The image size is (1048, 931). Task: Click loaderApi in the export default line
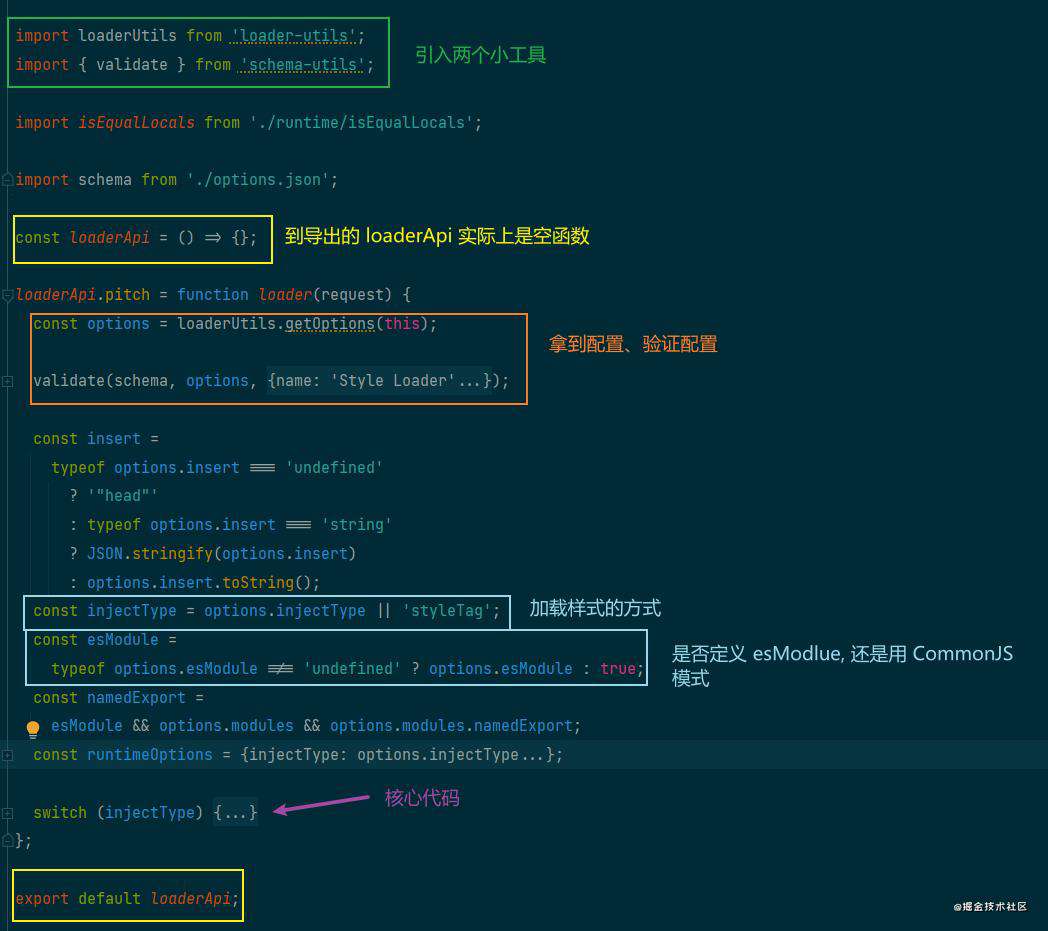pyautogui.click(x=190, y=899)
